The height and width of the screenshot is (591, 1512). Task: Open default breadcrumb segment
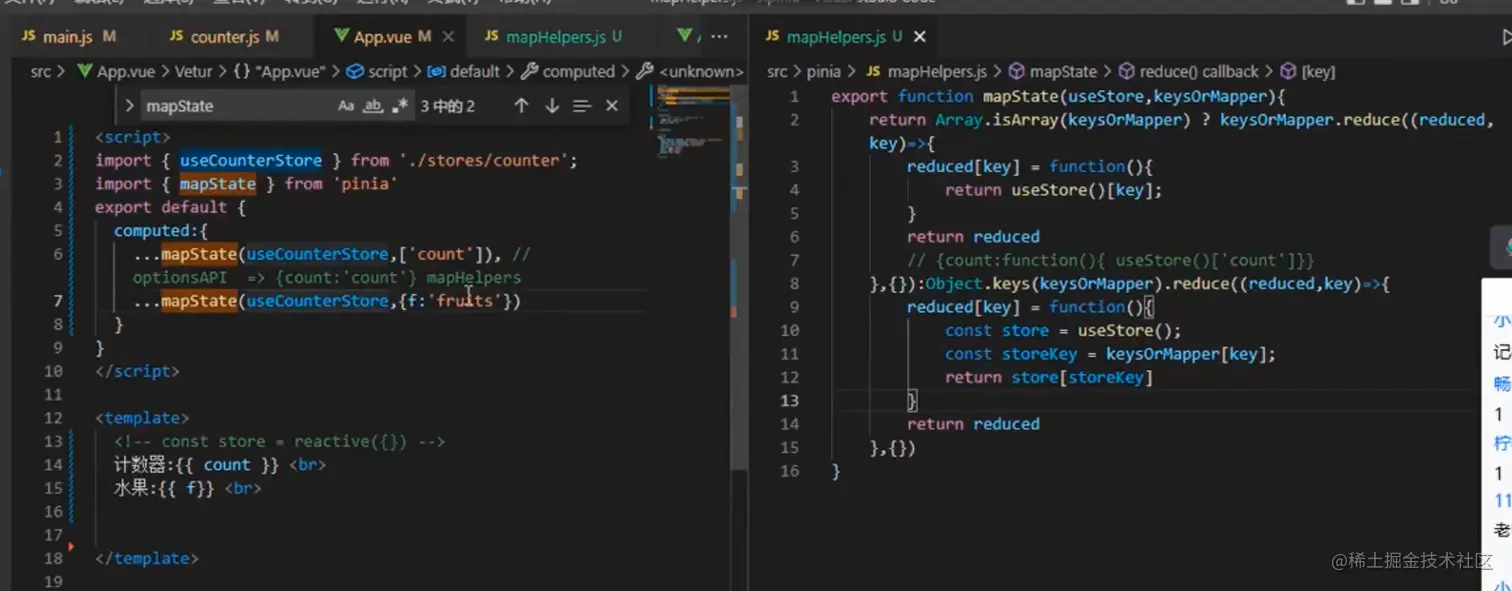(464, 72)
